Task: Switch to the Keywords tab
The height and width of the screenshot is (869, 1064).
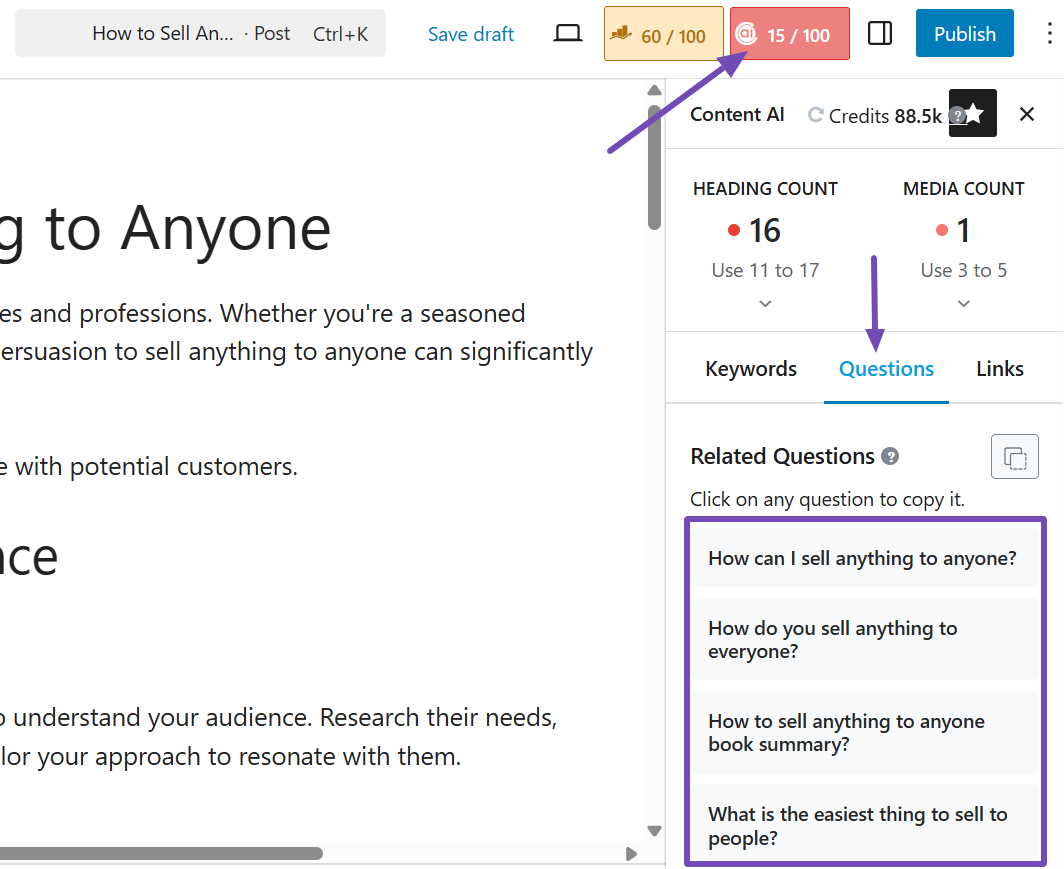Action: pyautogui.click(x=751, y=369)
